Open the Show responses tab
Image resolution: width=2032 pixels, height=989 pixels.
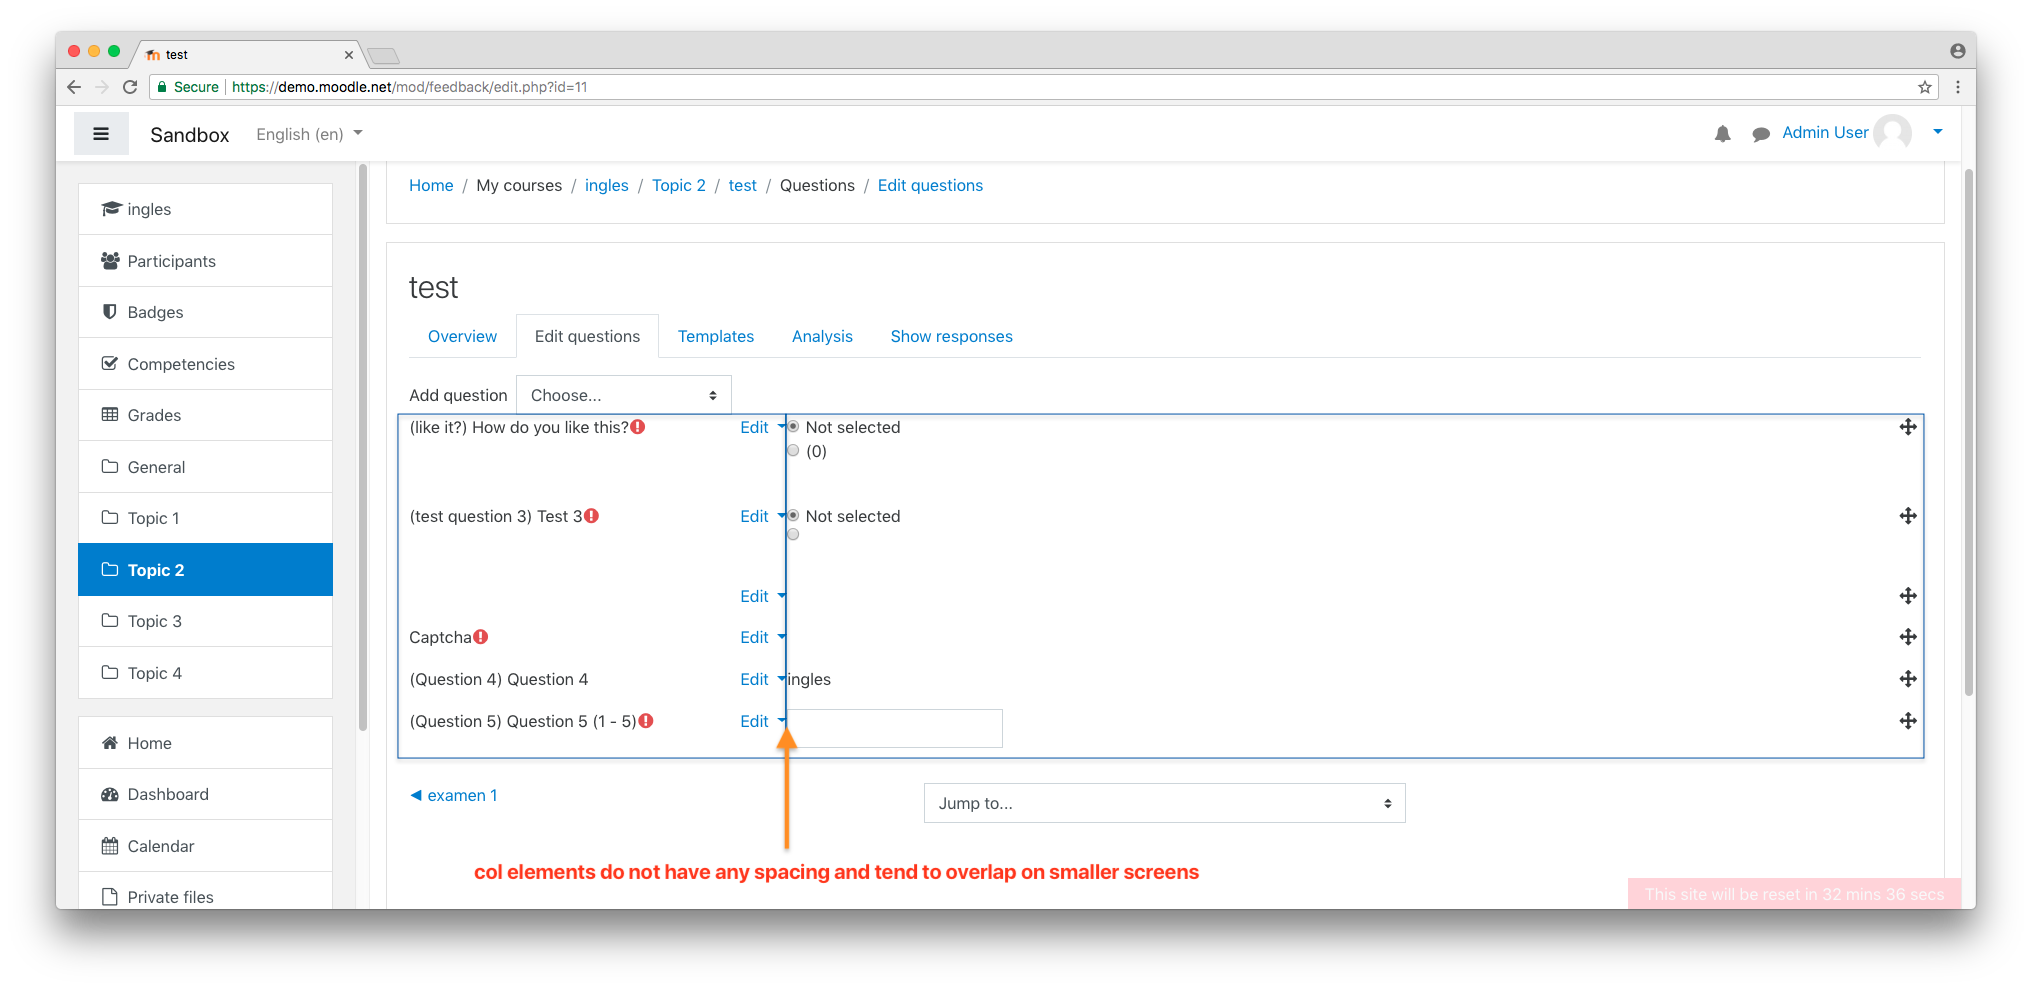click(x=951, y=336)
